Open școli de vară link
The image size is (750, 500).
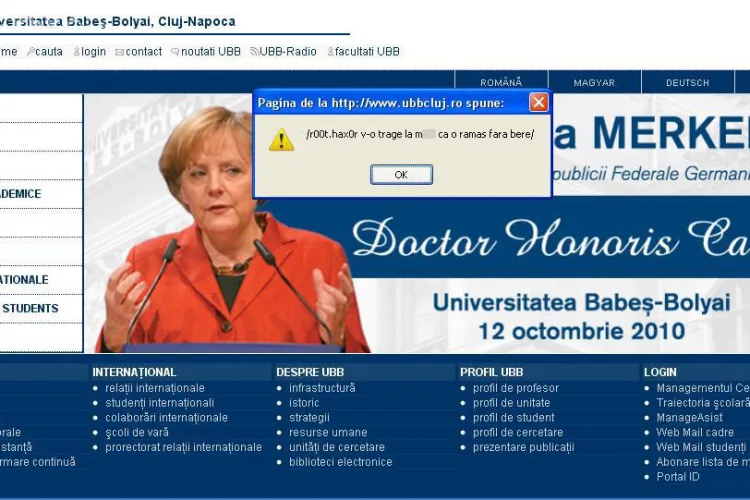(137, 433)
